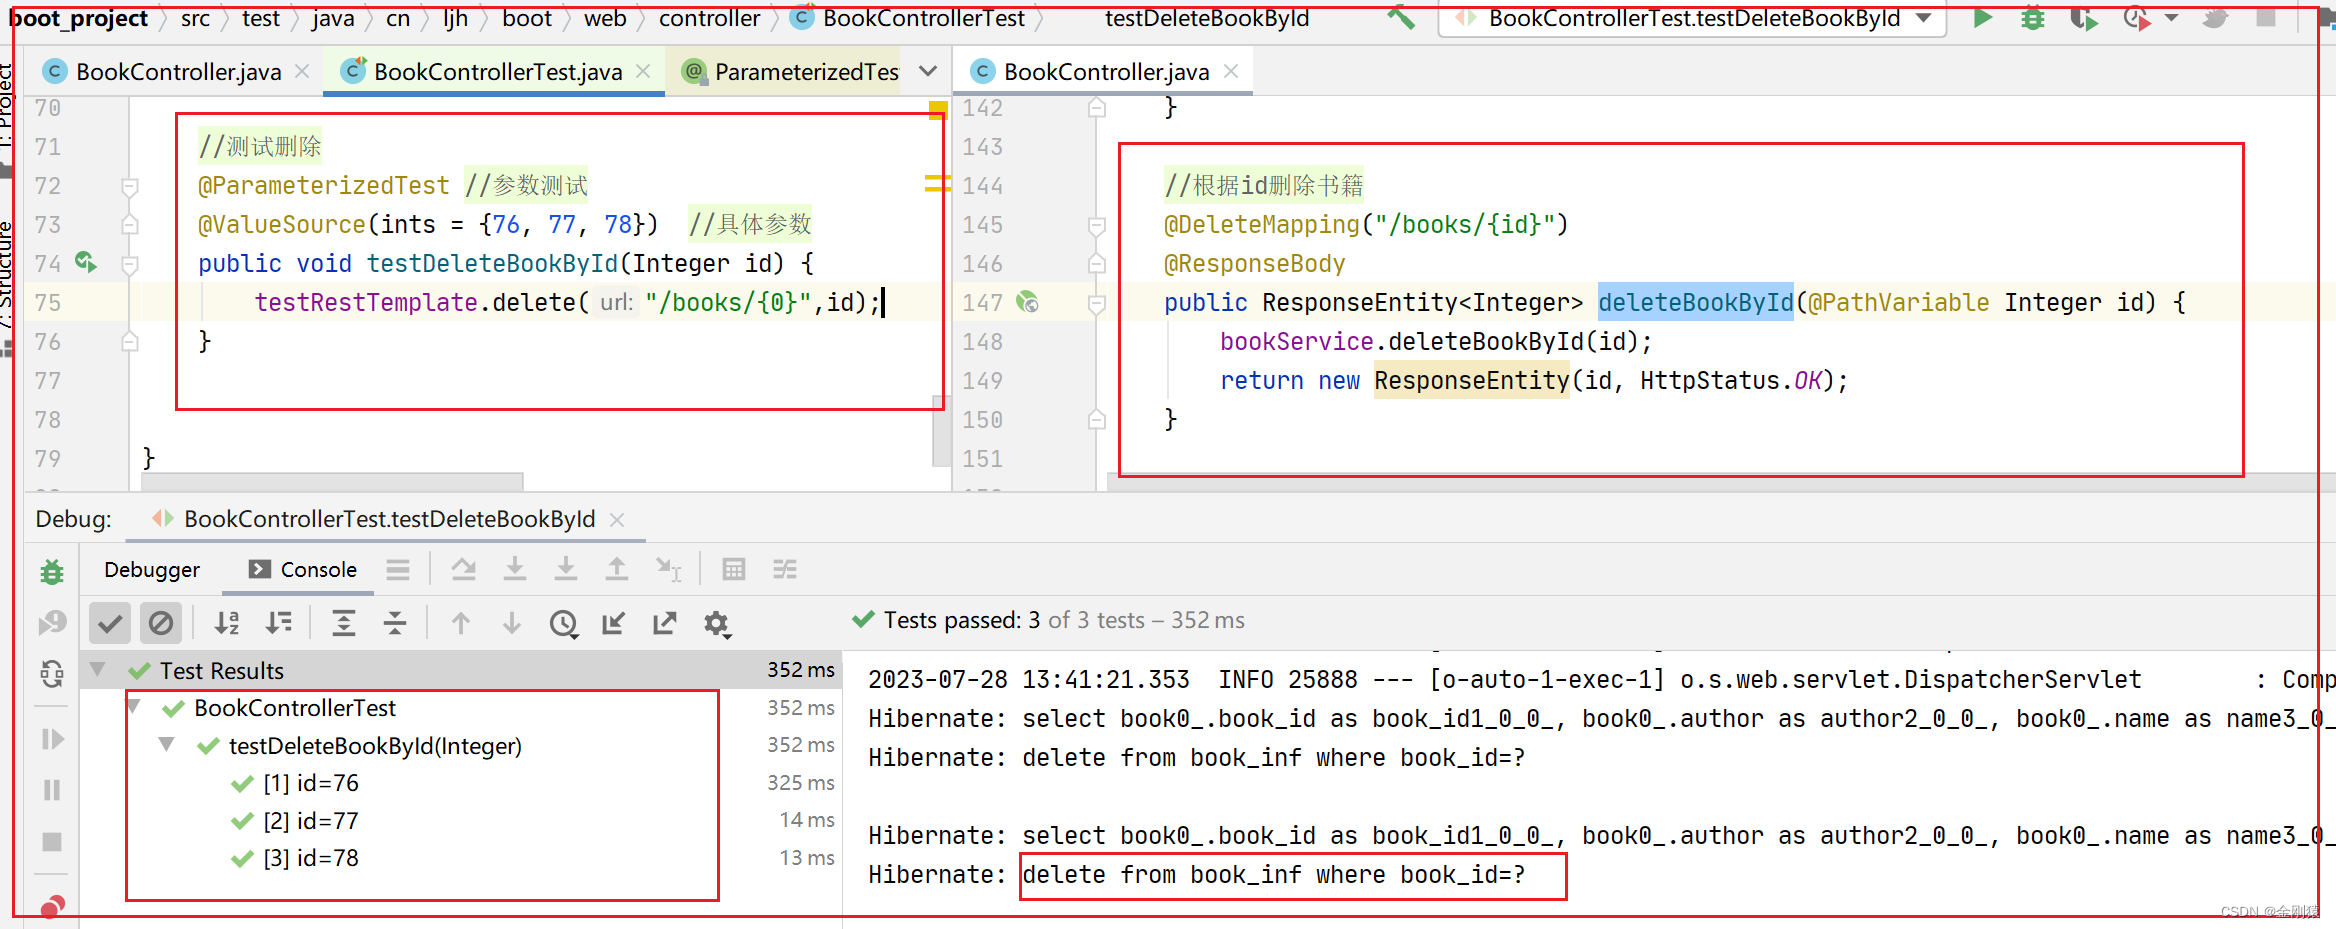Open the test history clock icon
This screenshot has height=929, width=2336.
564,624
